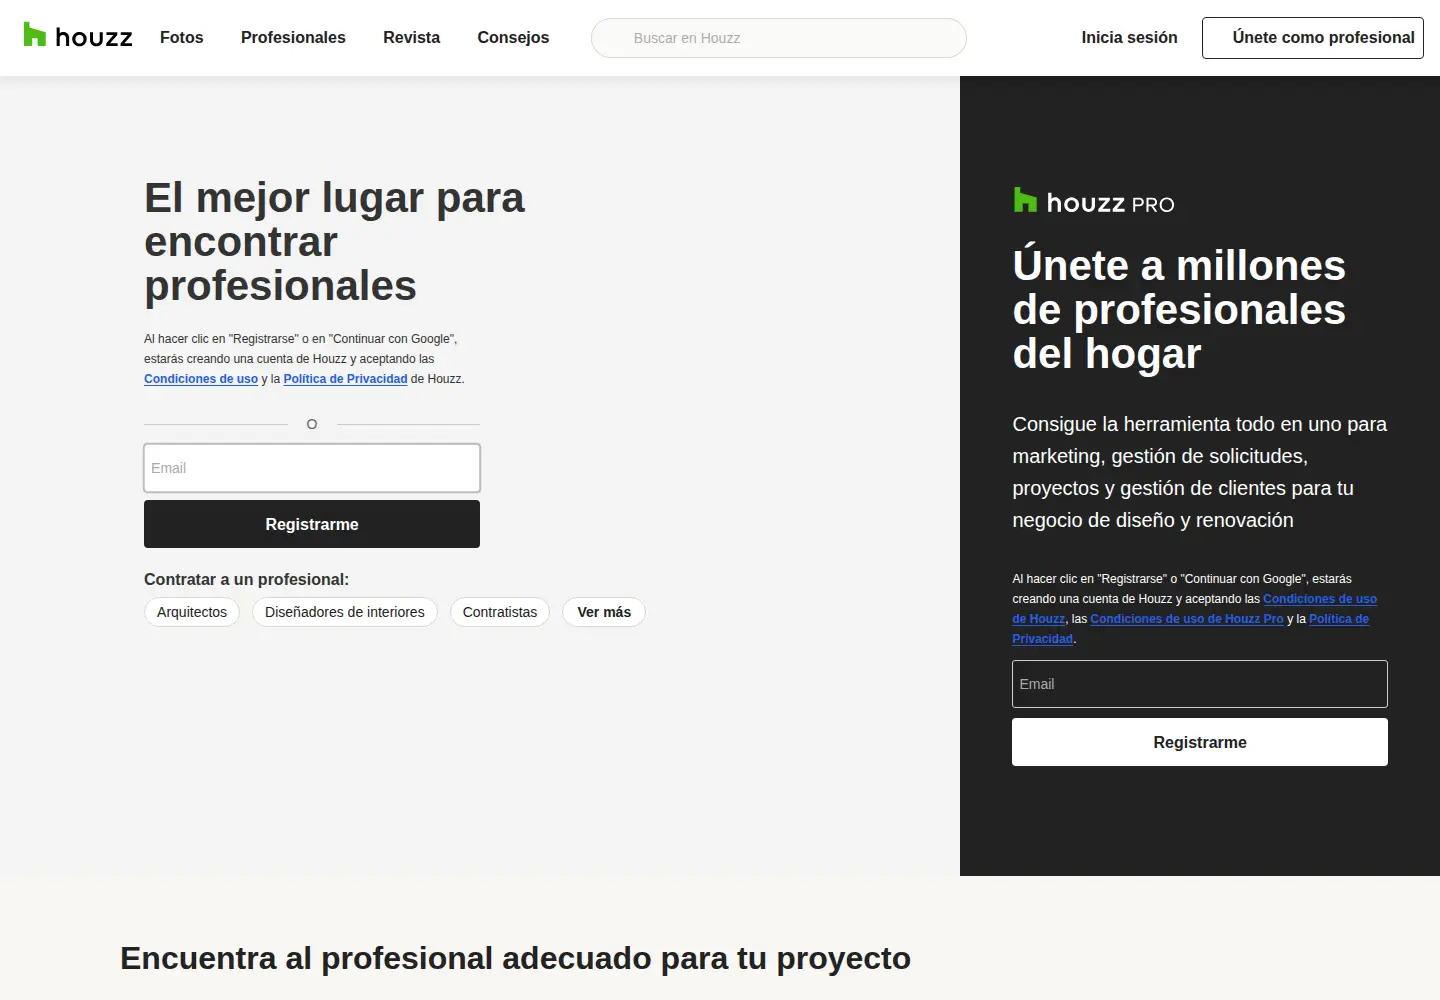Click the Houzz Pro logo
This screenshot has height=1000, width=1440.
tap(1093, 202)
